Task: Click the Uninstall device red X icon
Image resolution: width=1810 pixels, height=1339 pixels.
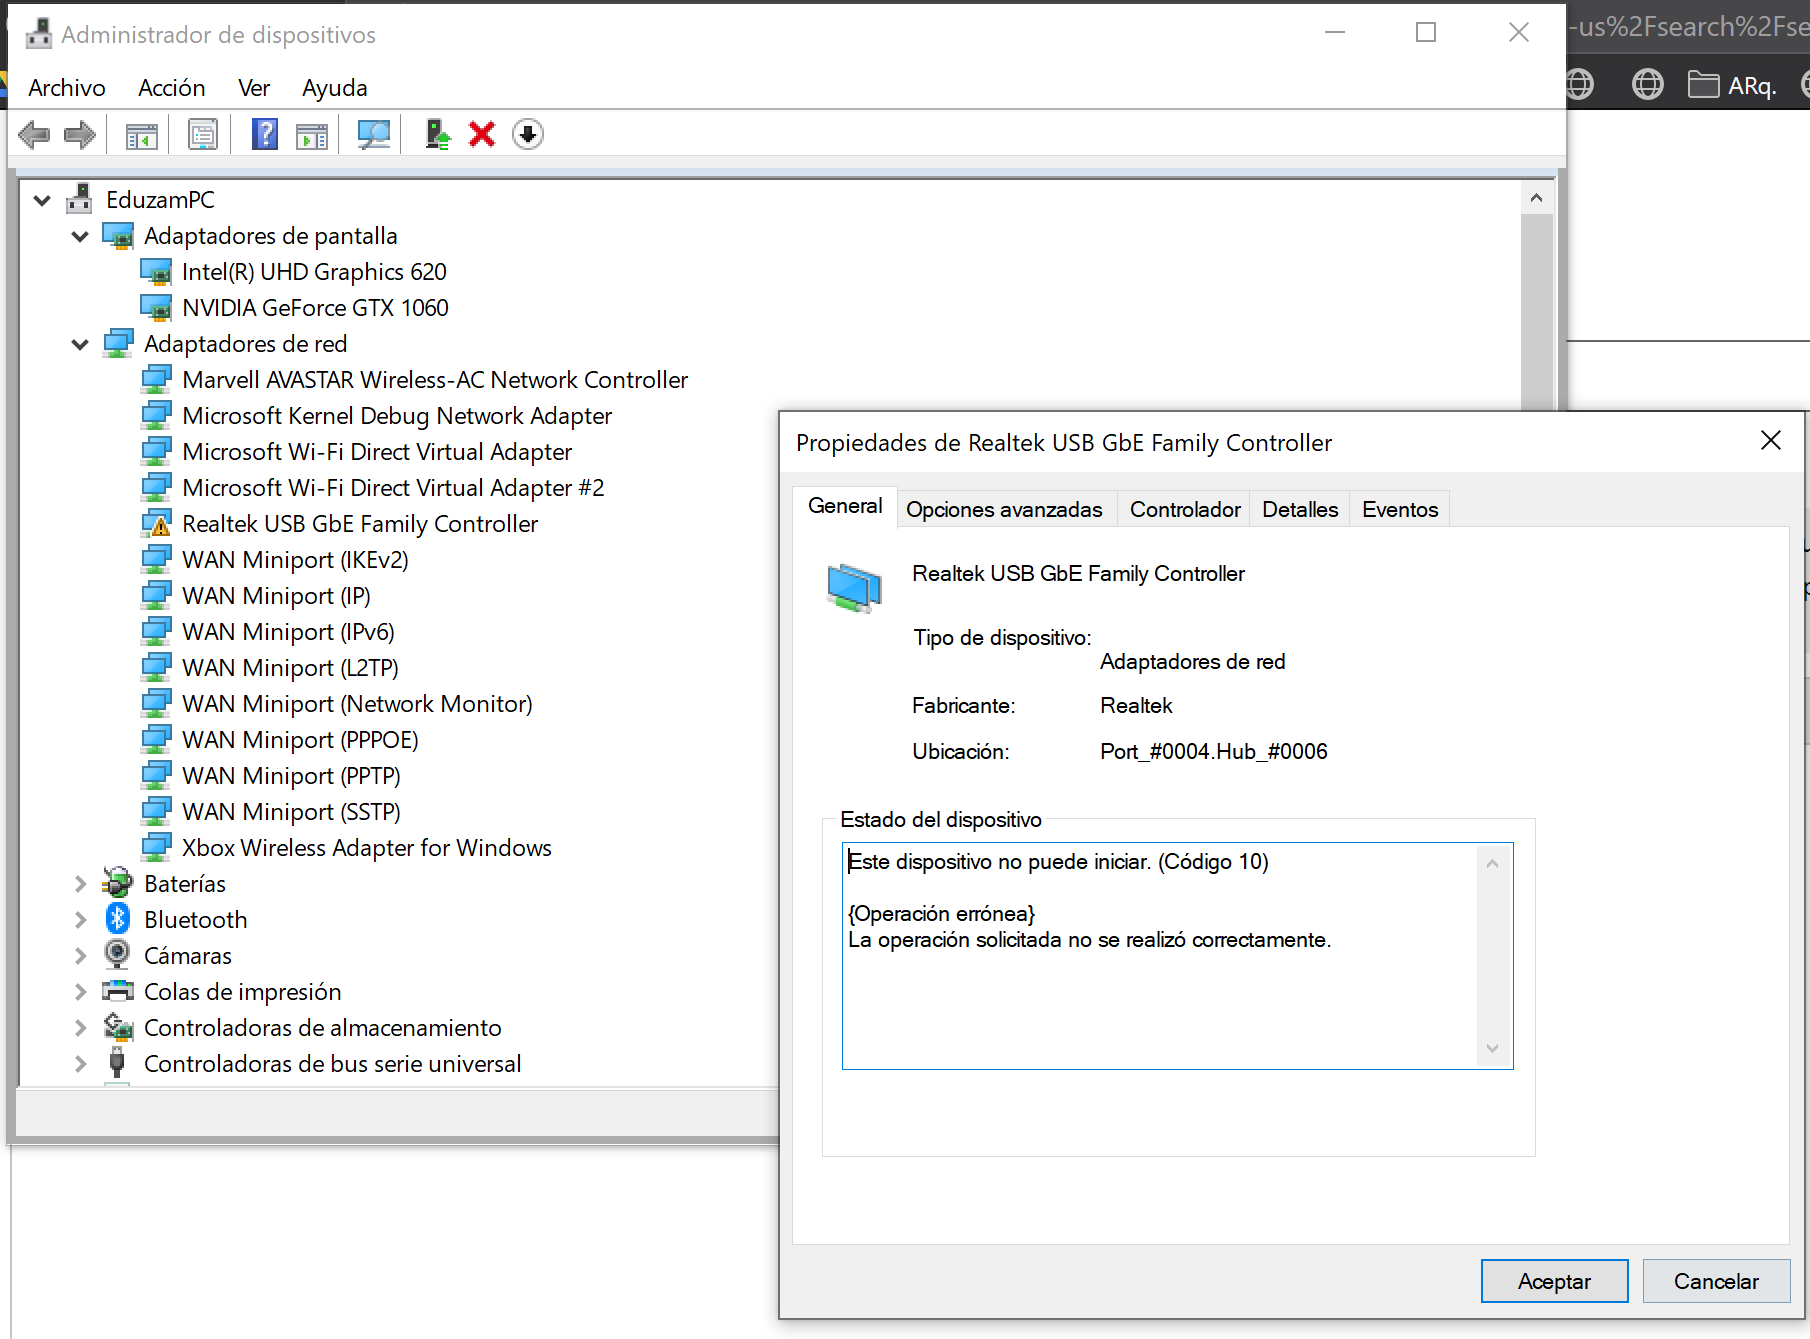Action: [481, 133]
